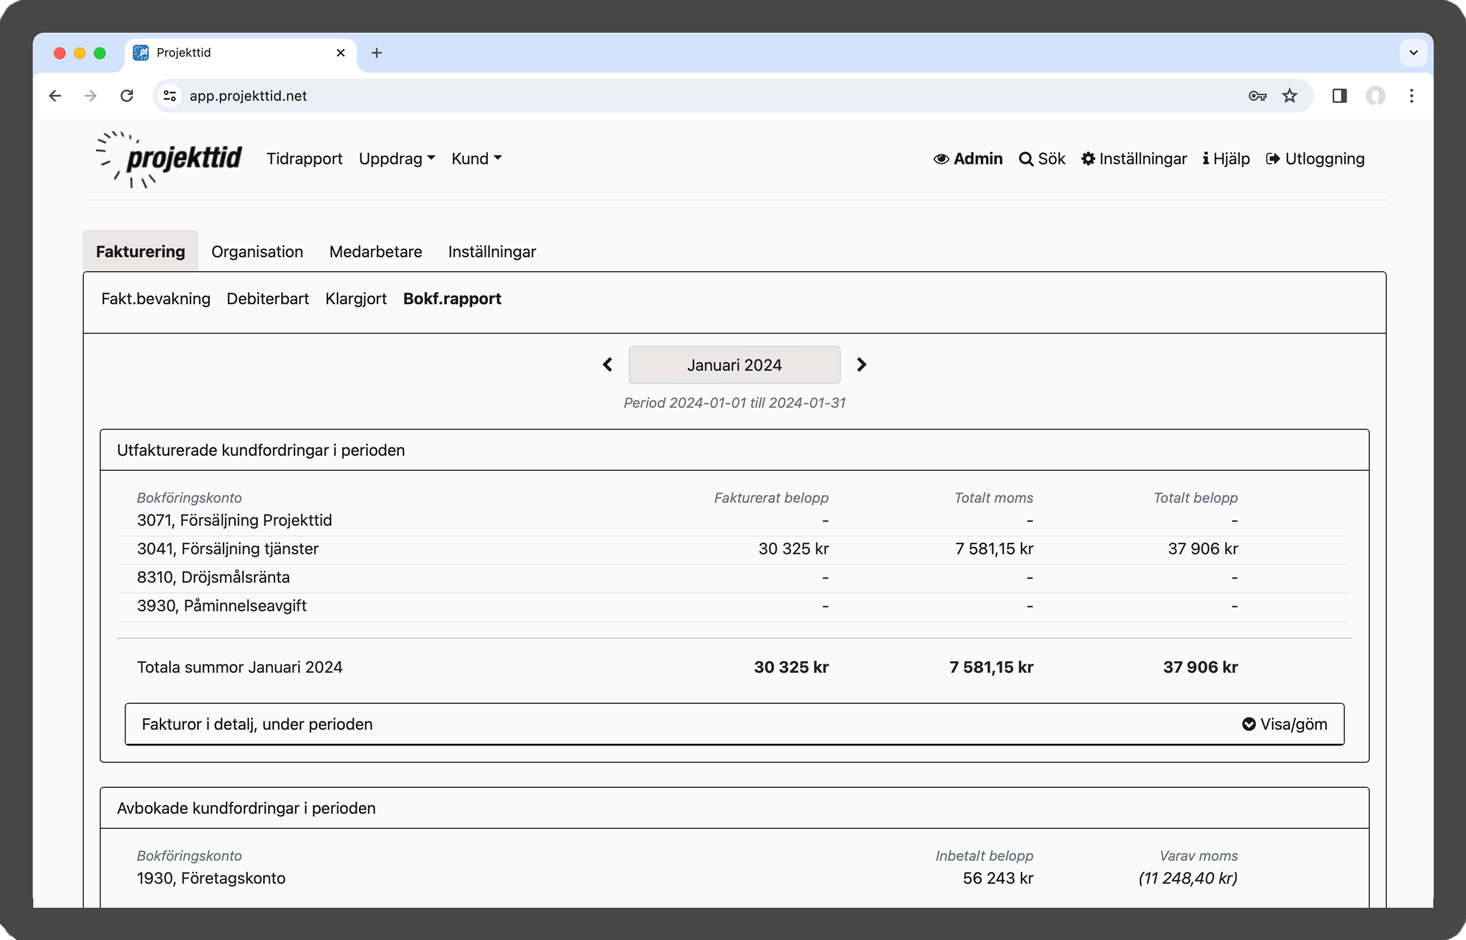Image resolution: width=1466 pixels, height=940 pixels.
Task: Expand the Kund dropdown menu
Action: (476, 159)
